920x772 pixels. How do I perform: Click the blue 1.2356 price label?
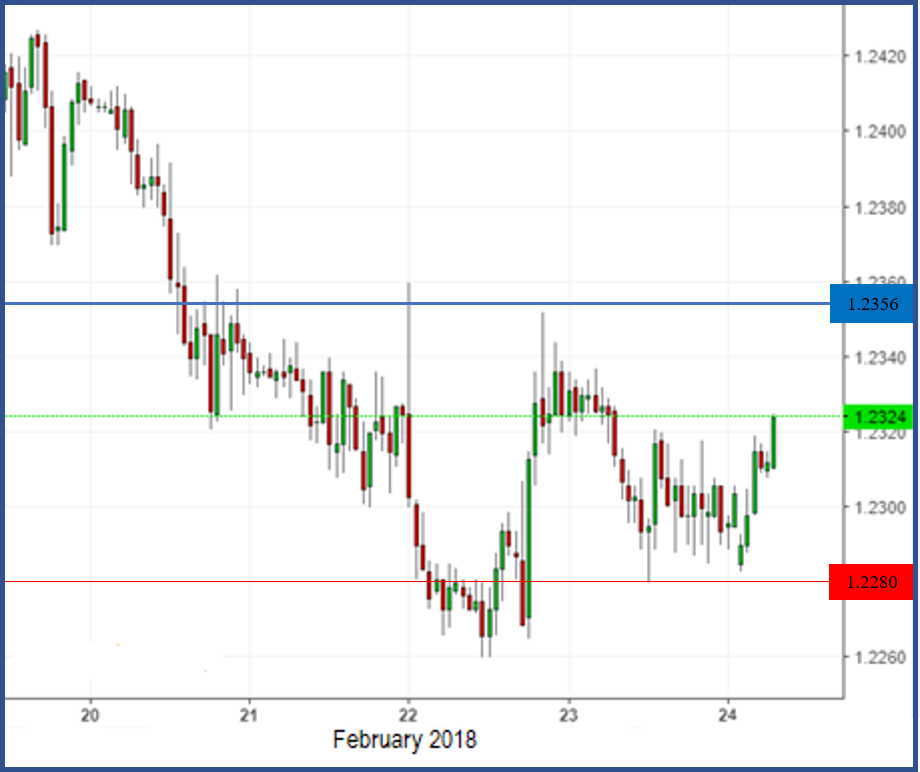[x=872, y=304]
